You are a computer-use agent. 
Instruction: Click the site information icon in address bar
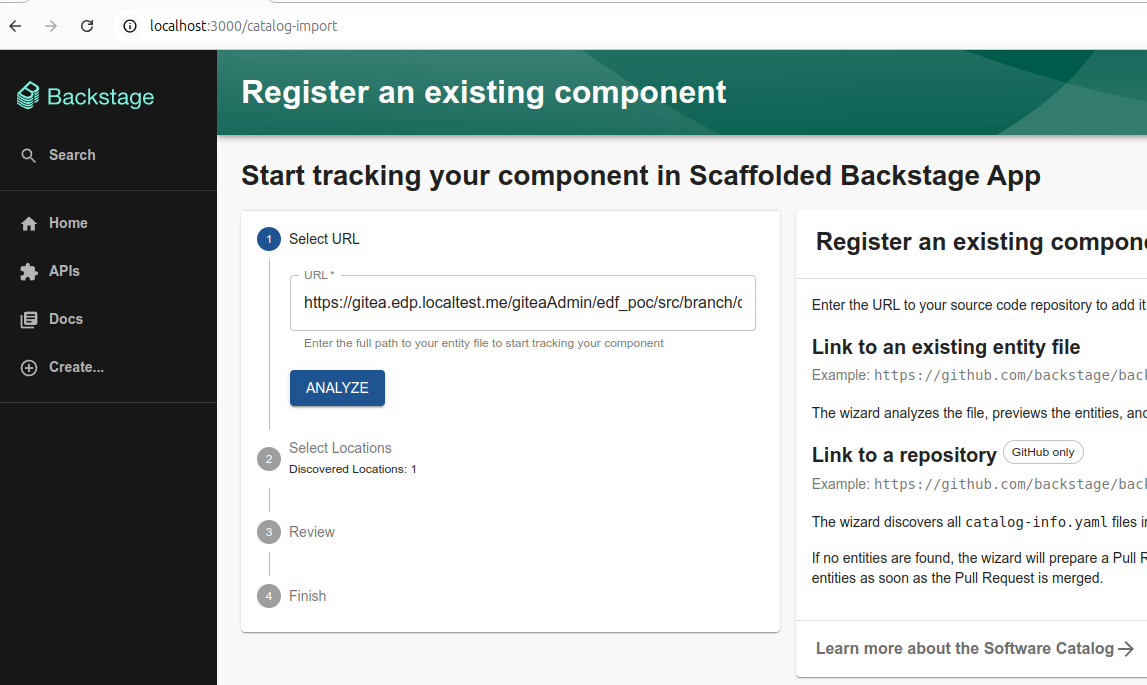pyautogui.click(x=129, y=26)
